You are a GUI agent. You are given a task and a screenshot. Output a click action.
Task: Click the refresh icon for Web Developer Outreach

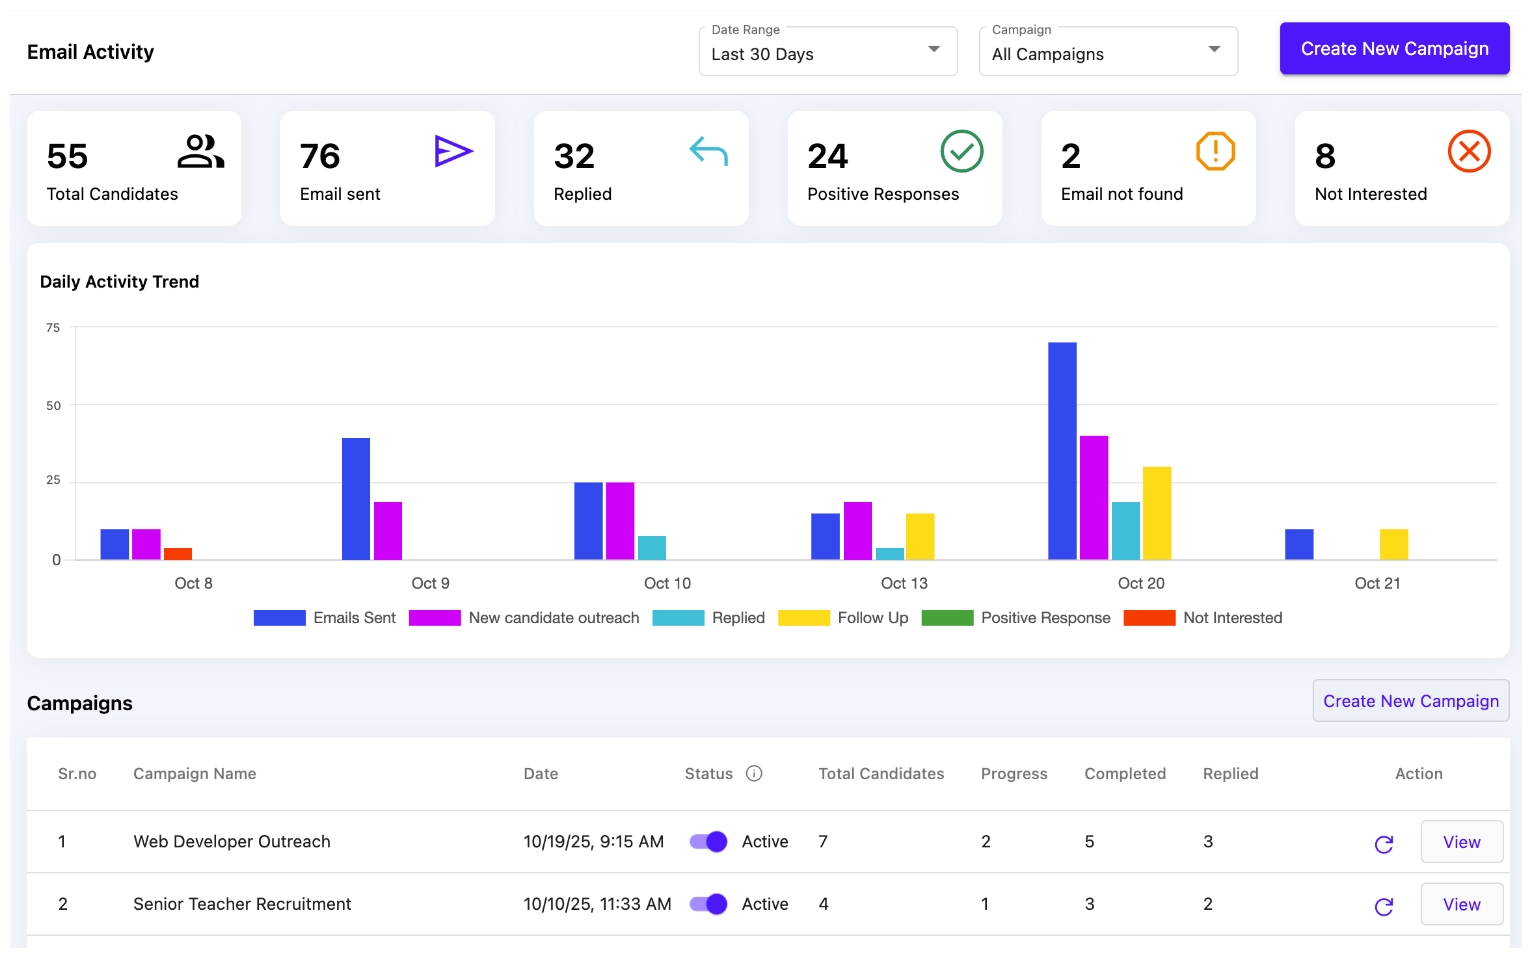[1384, 843]
